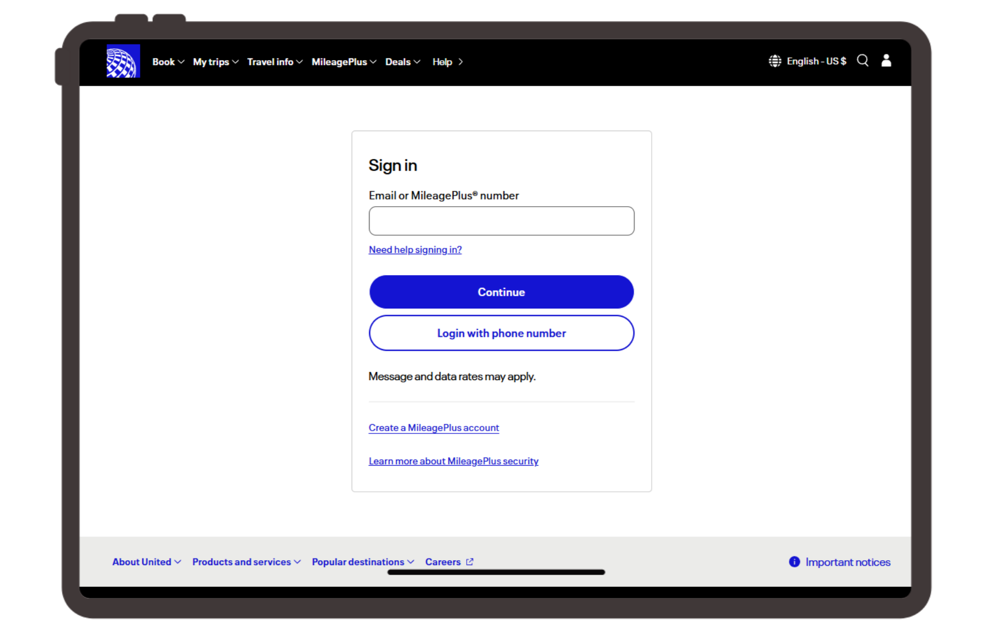Click the globe language icon
The image size is (1000, 638).
tap(774, 61)
